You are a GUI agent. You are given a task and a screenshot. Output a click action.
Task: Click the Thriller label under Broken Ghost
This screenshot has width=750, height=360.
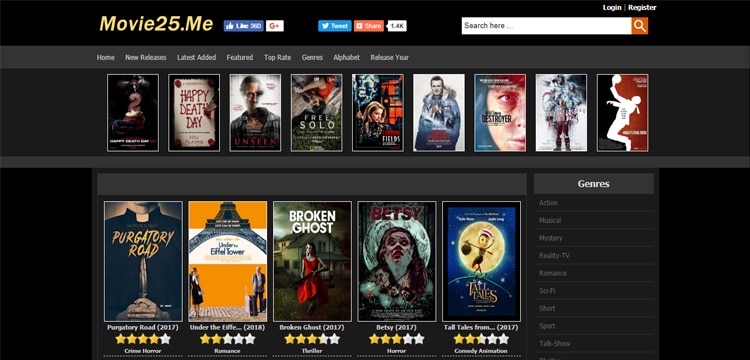[x=312, y=351]
